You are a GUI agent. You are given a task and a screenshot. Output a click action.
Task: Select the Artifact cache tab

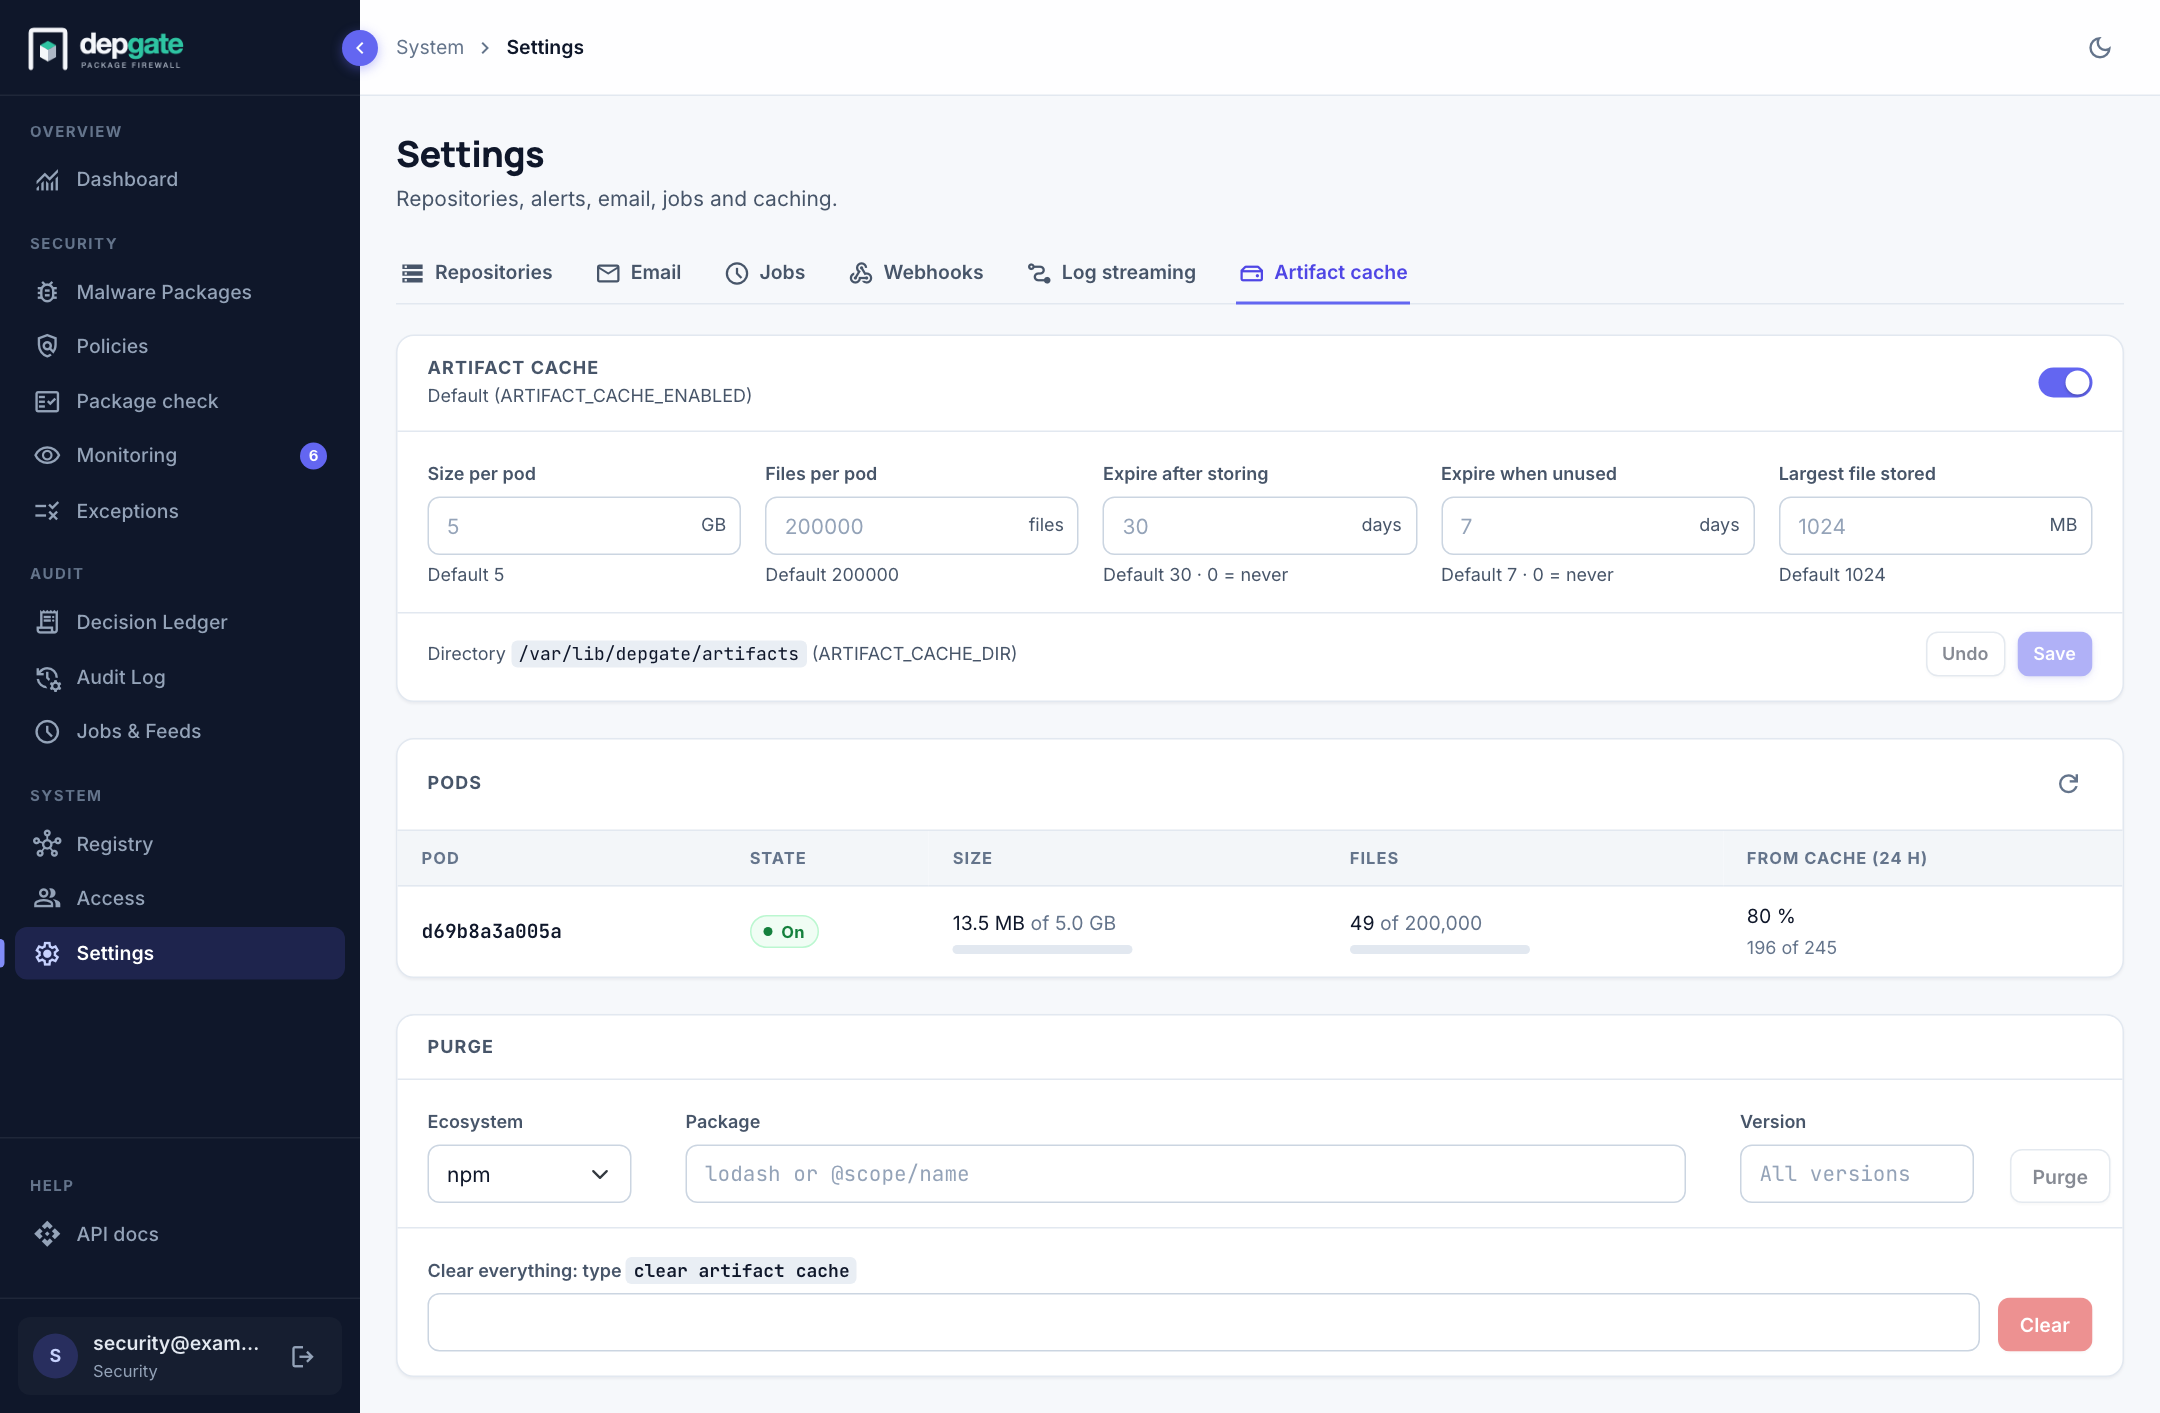1323,272
